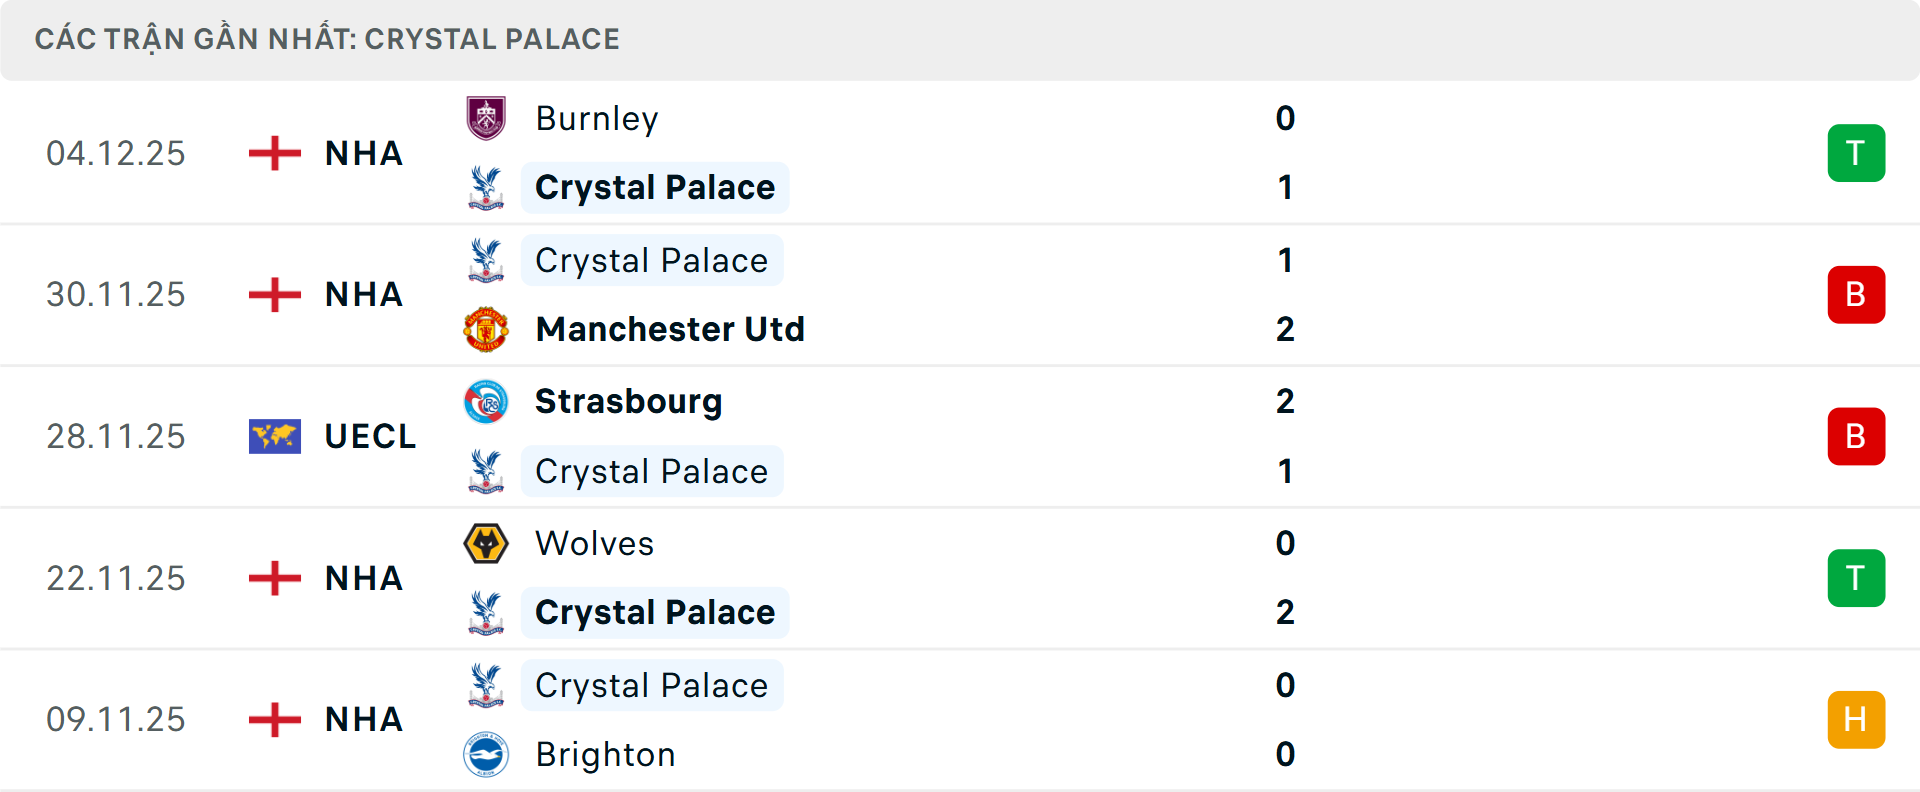This screenshot has height=792, width=1920.
Task: Click the Wolves club crest
Action: 486,543
